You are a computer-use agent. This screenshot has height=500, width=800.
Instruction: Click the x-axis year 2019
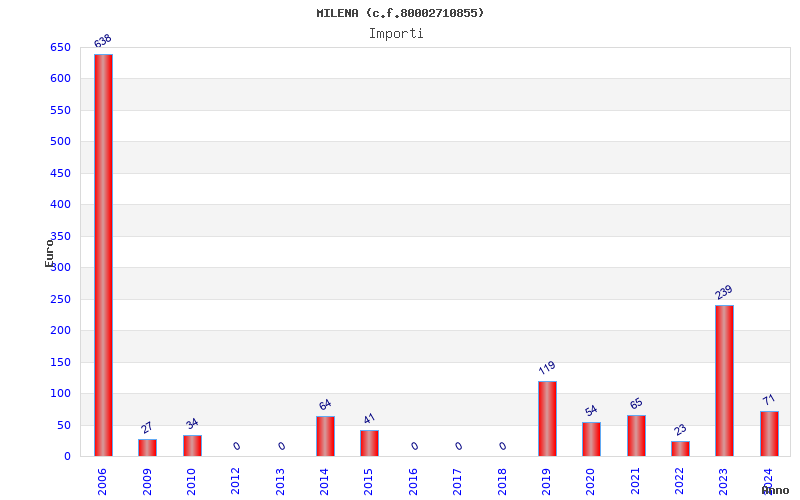pyautogui.click(x=546, y=482)
